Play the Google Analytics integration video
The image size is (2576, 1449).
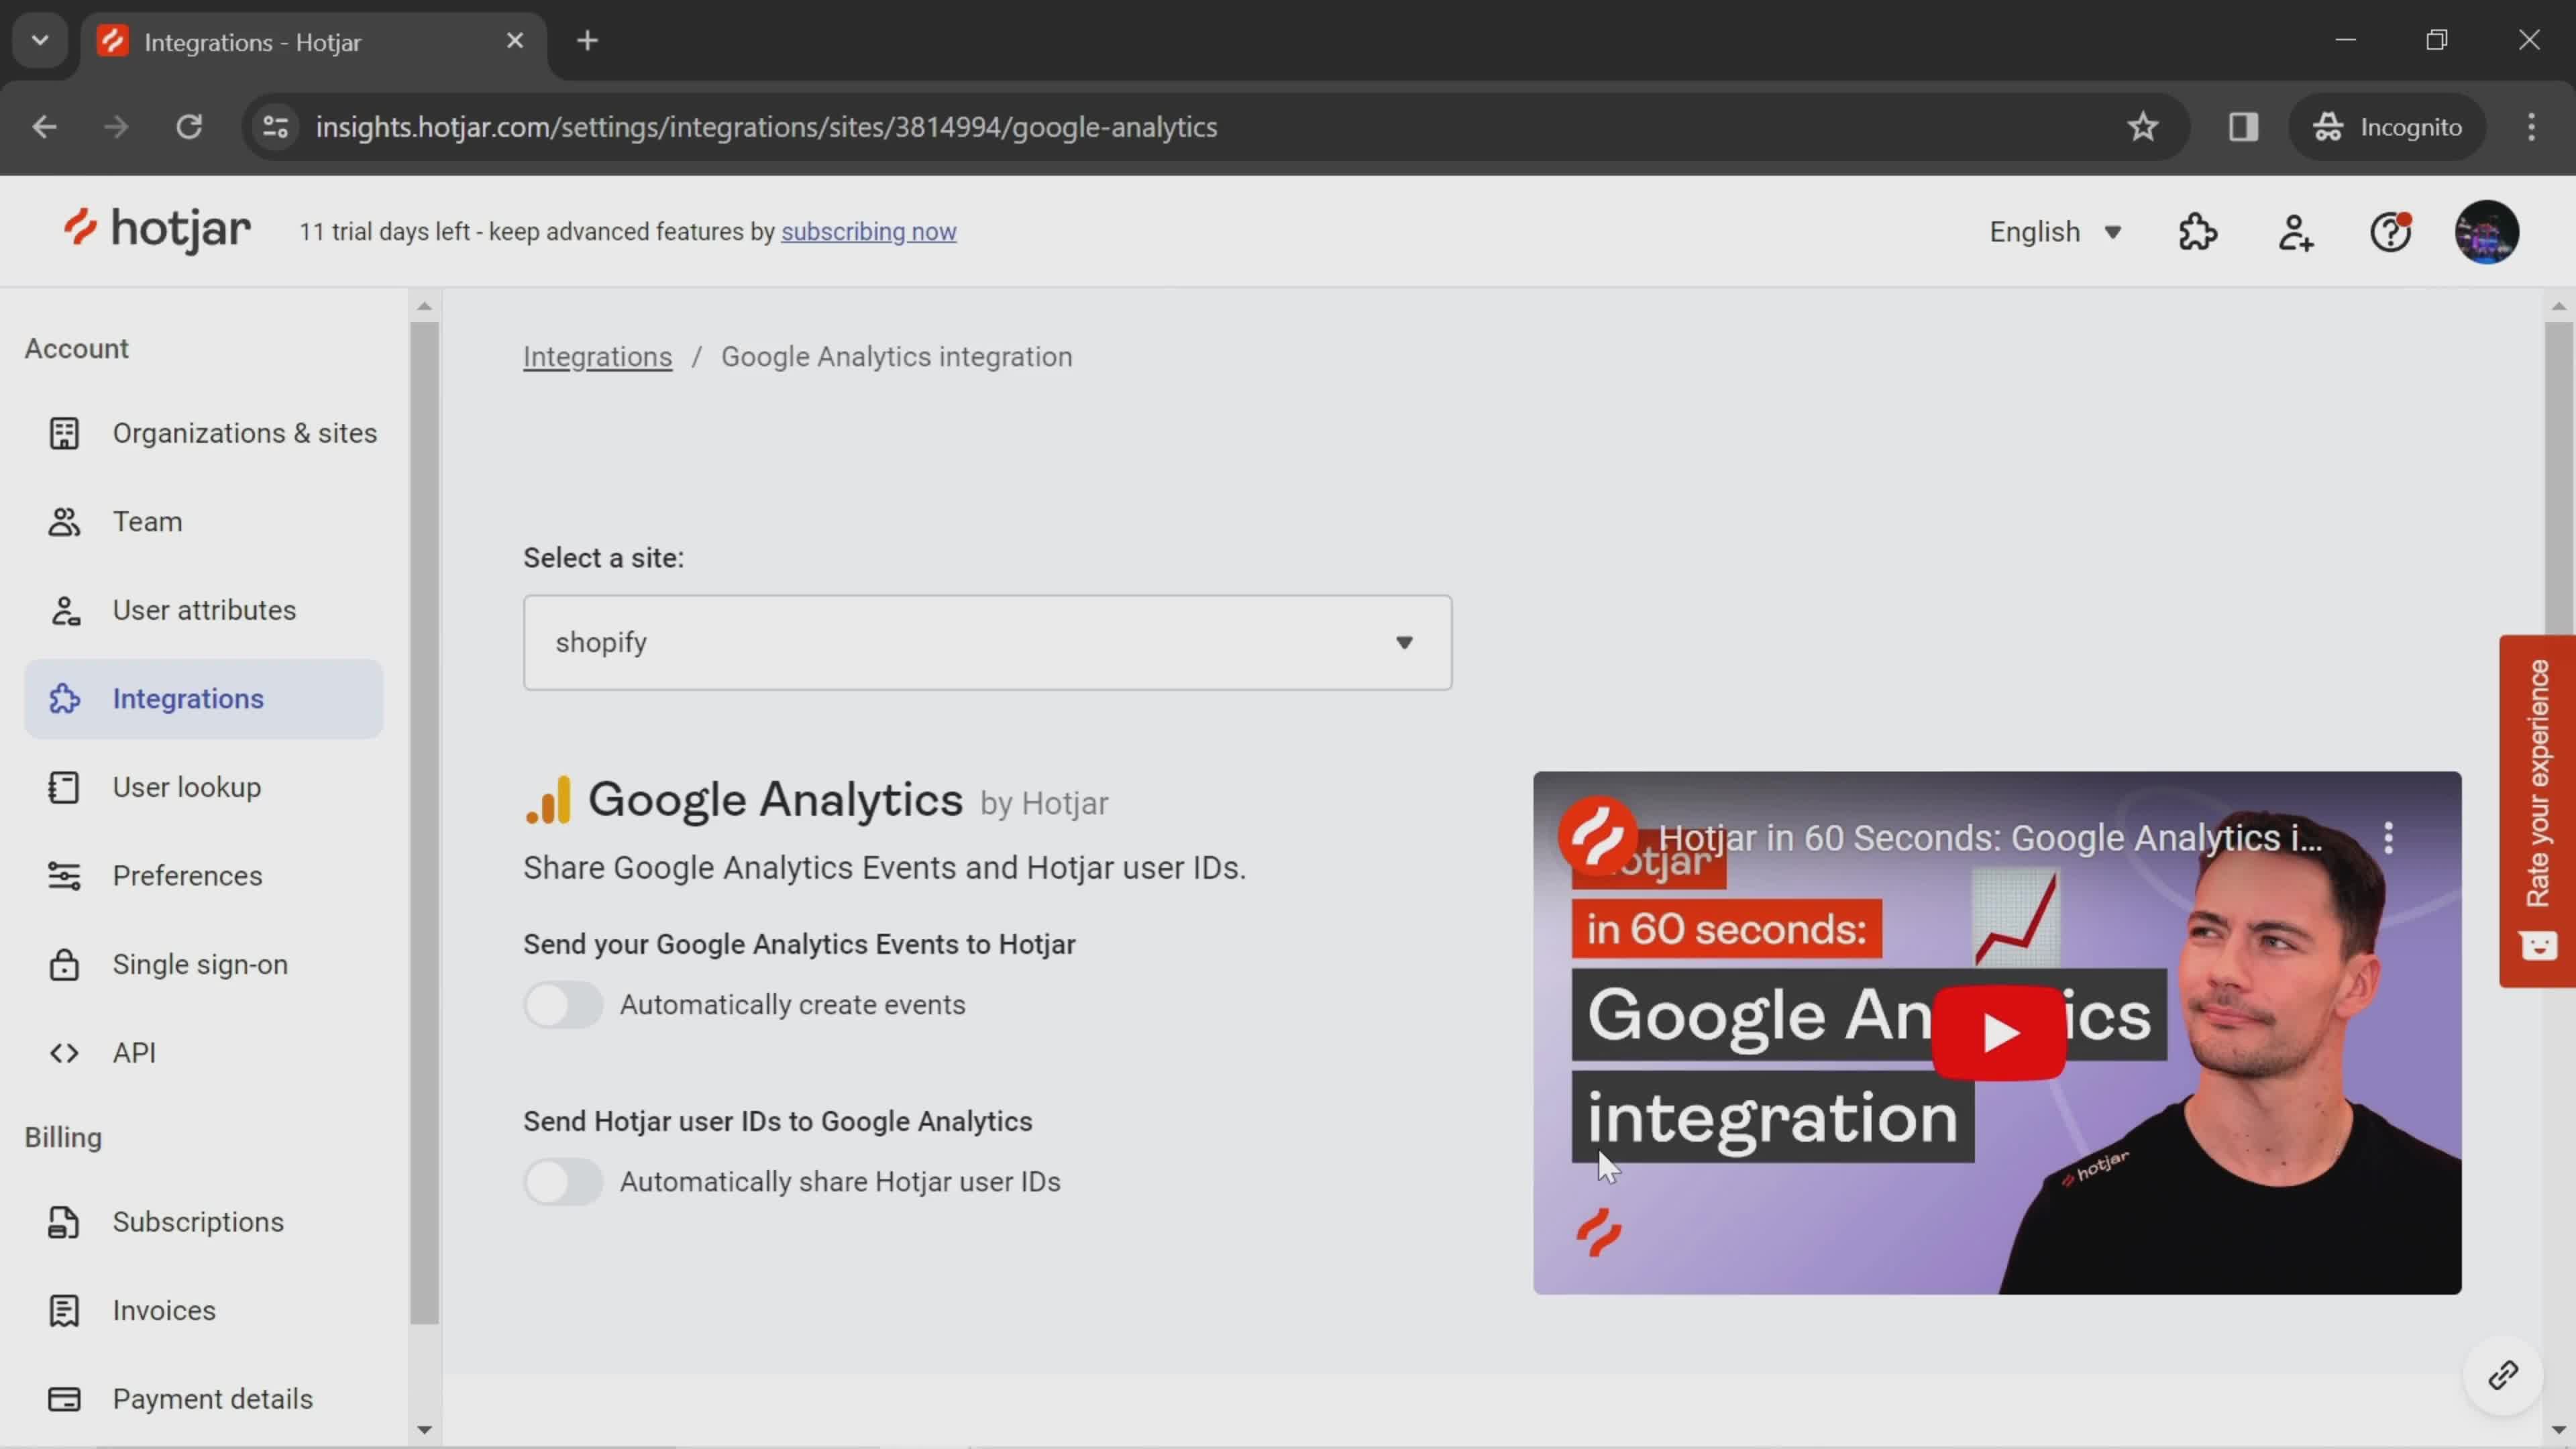(1996, 1032)
